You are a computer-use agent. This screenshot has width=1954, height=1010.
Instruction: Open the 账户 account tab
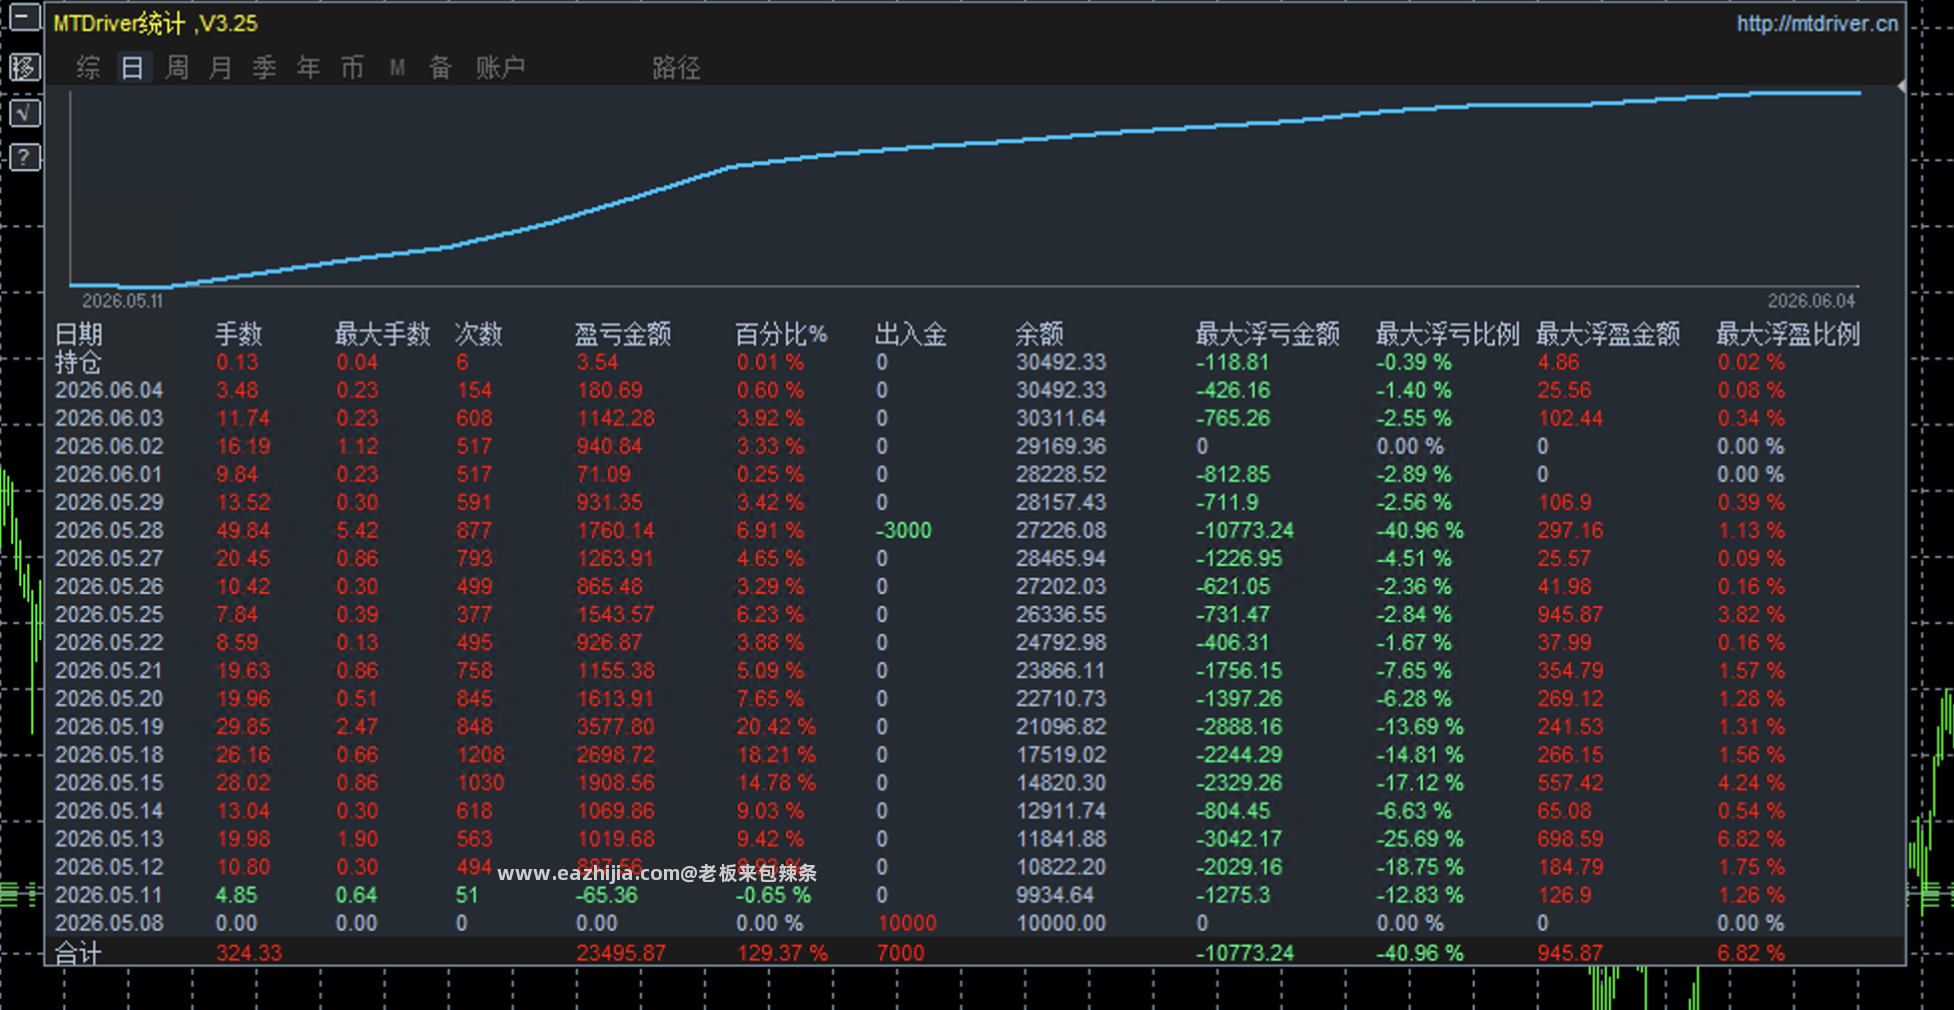pyautogui.click(x=500, y=67)
